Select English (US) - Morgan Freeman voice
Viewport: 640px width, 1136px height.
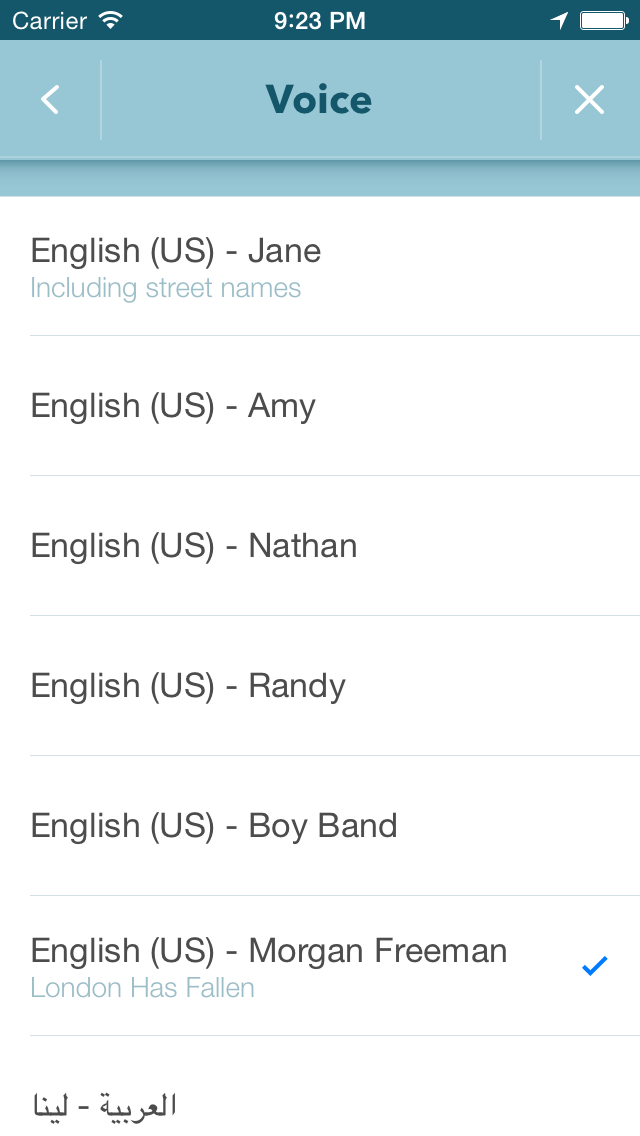point(269,951)
